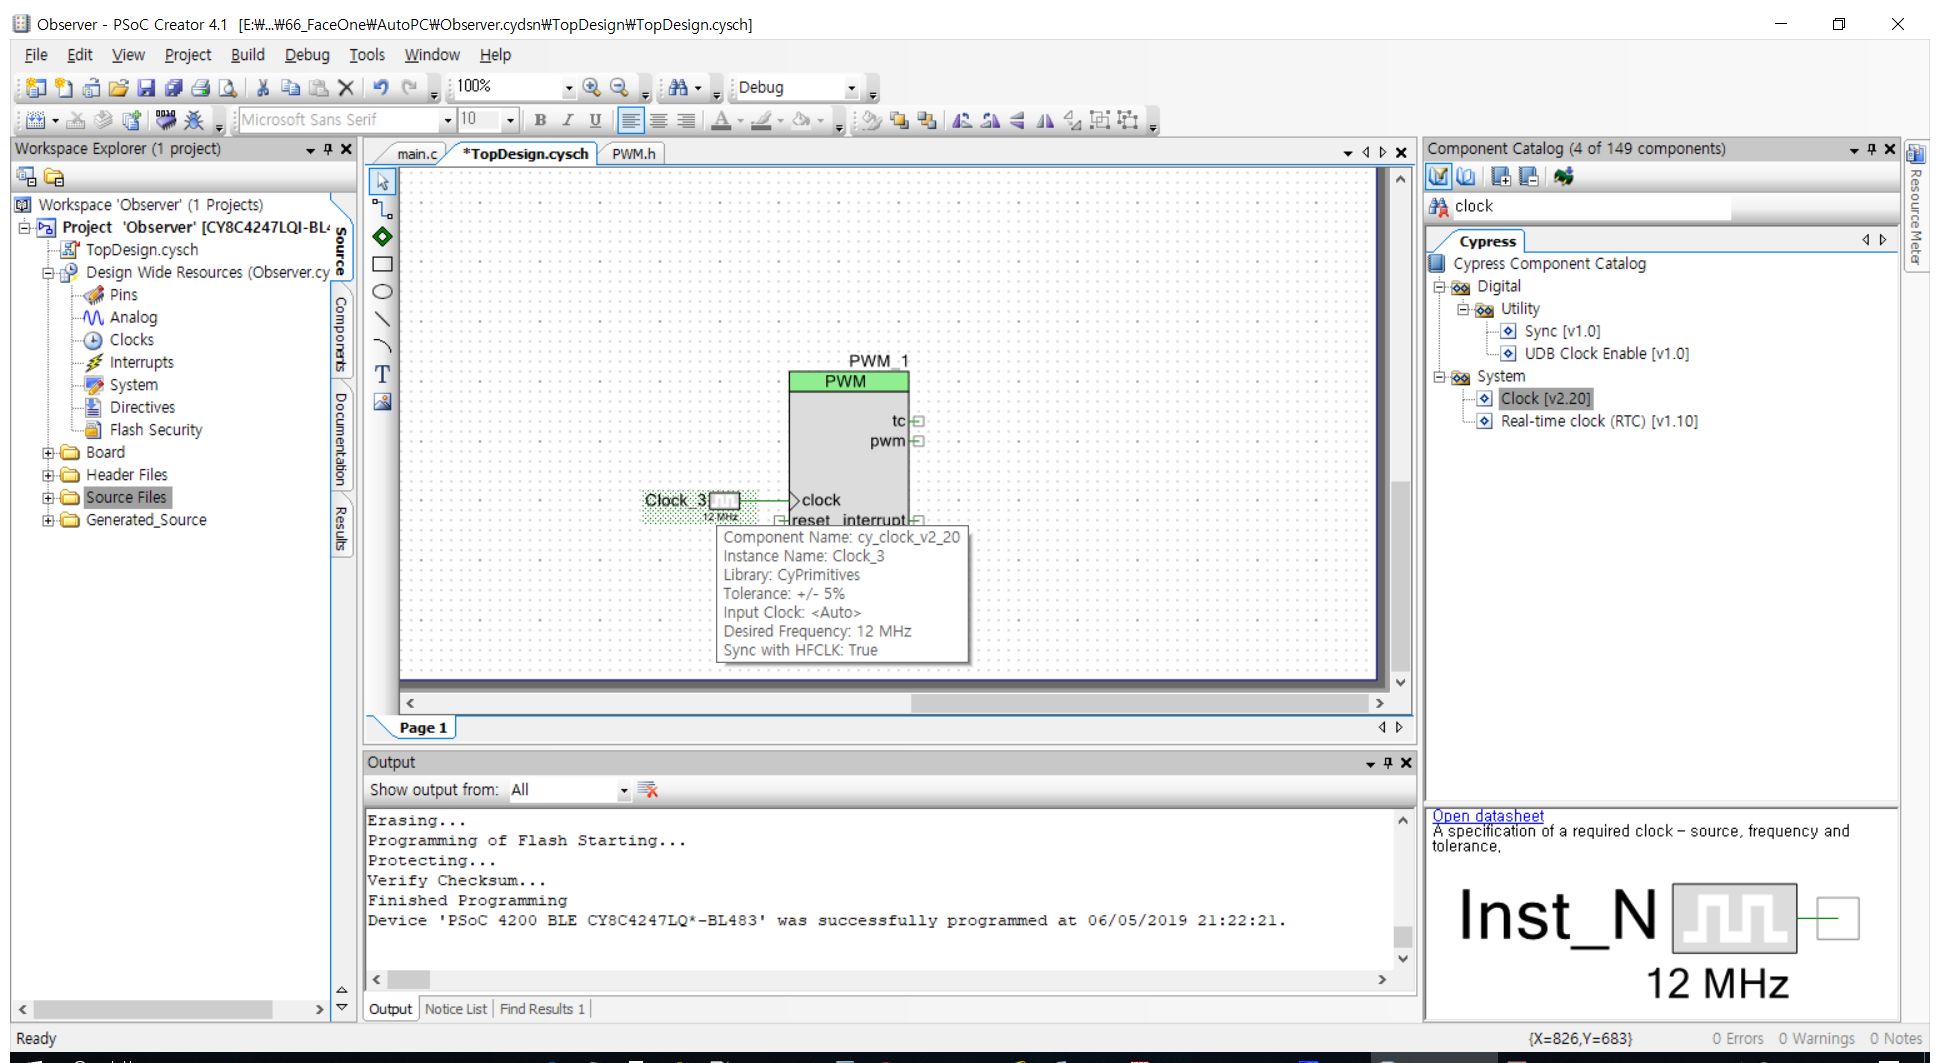Select the pointer Select tool in schematic palette

[x=382, y=182]
